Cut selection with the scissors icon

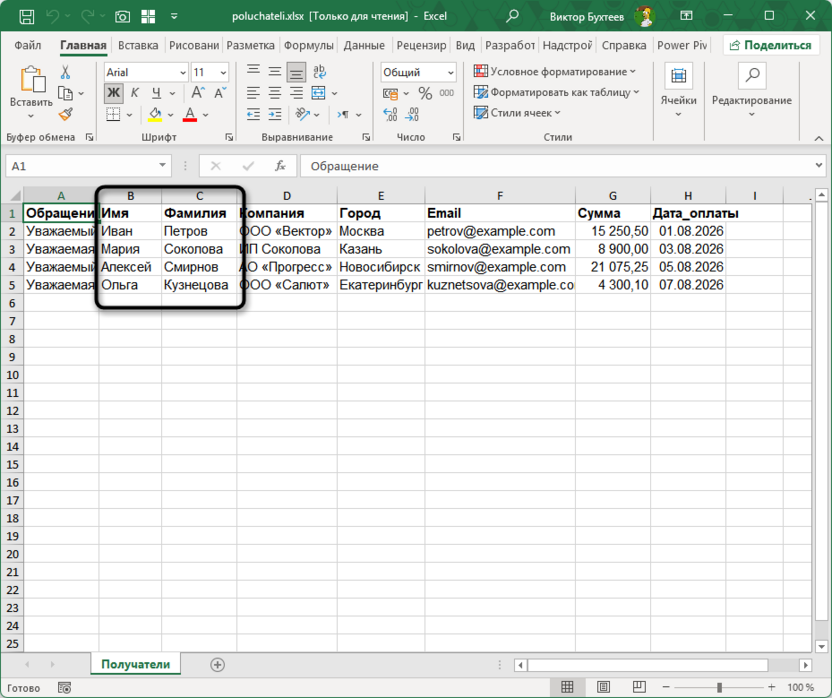tap(65, 72)
